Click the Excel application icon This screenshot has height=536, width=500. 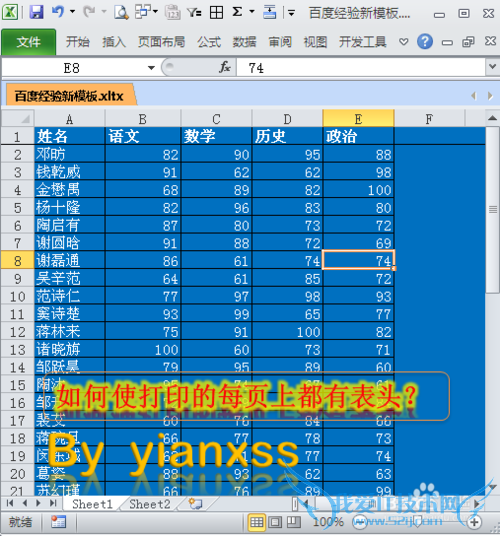pos(10,12)
